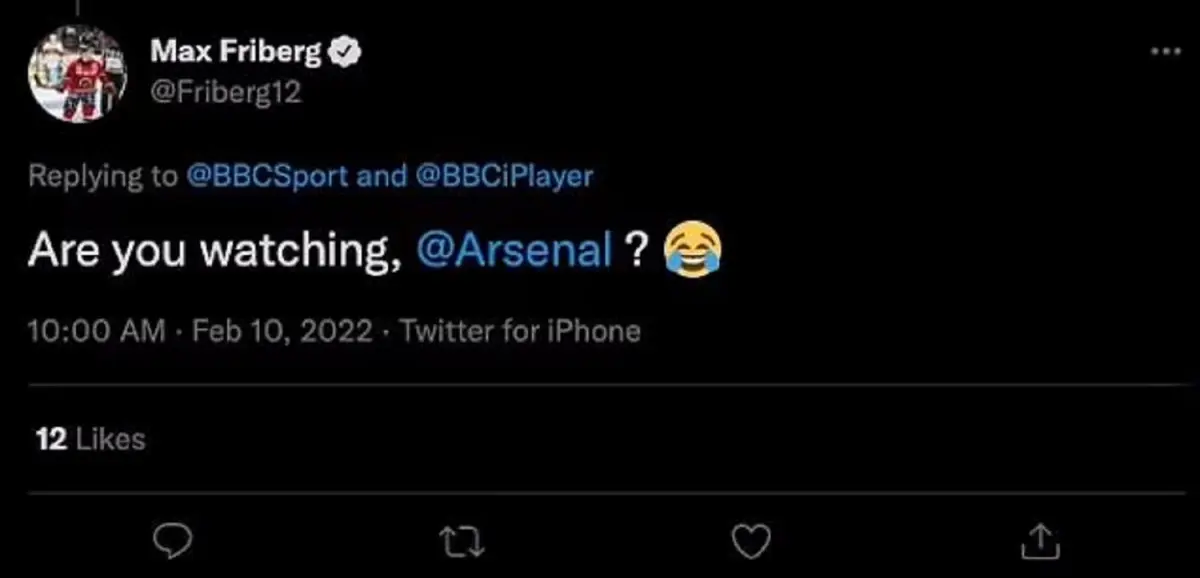1200x578 pixels.
Task: Open Max Friberg's profile picture
Action: (x=77, y=73)
